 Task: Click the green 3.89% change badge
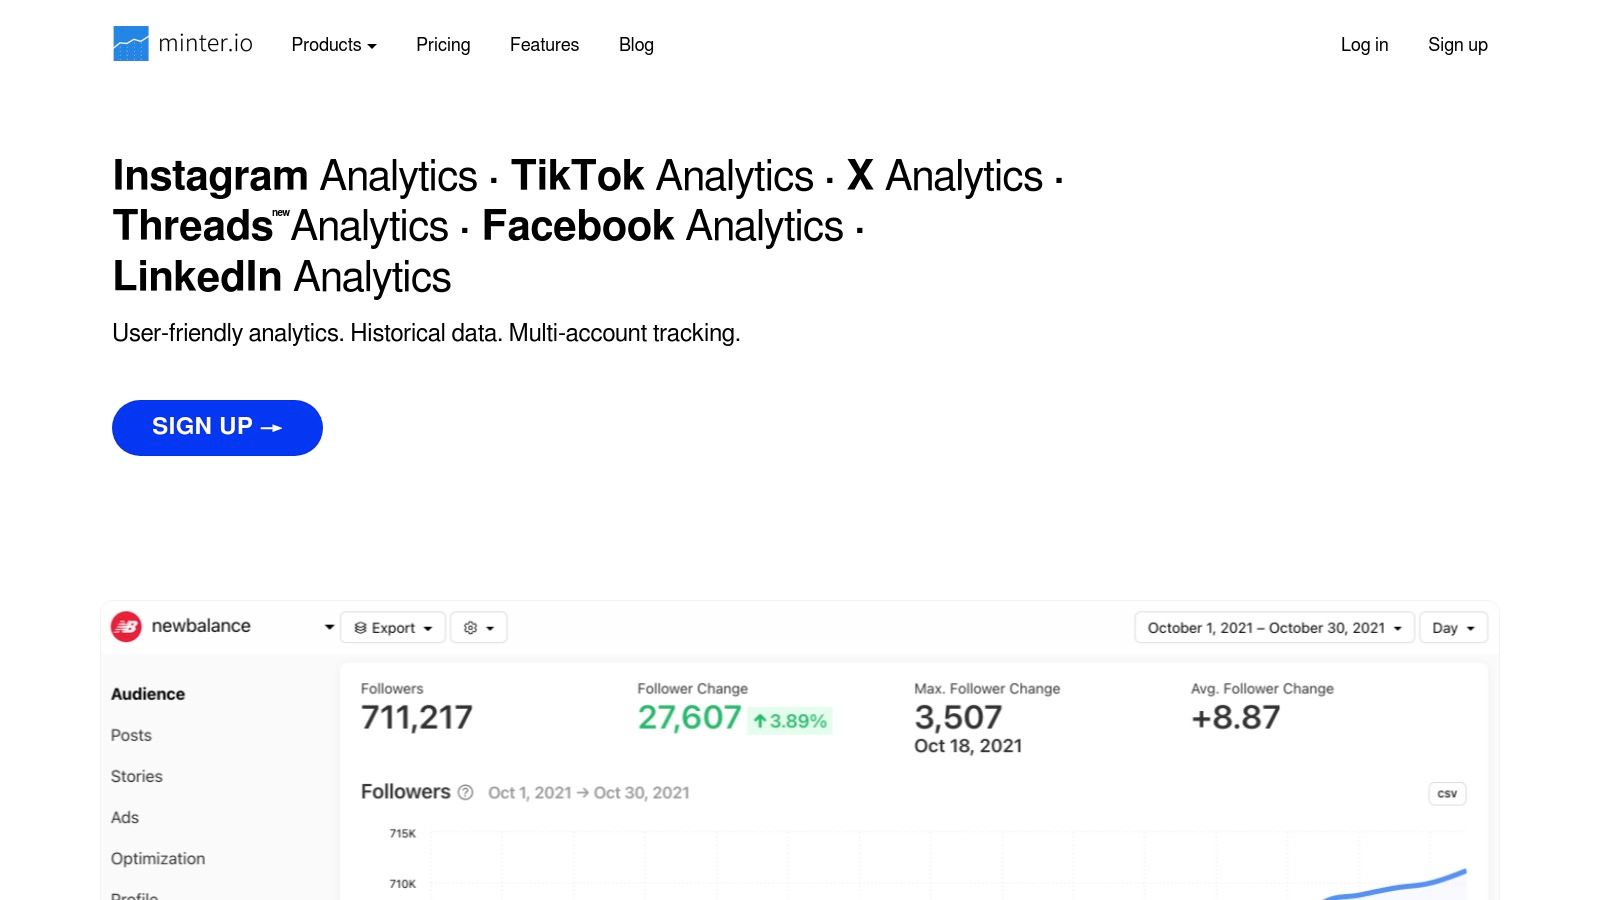pos(790,721)
